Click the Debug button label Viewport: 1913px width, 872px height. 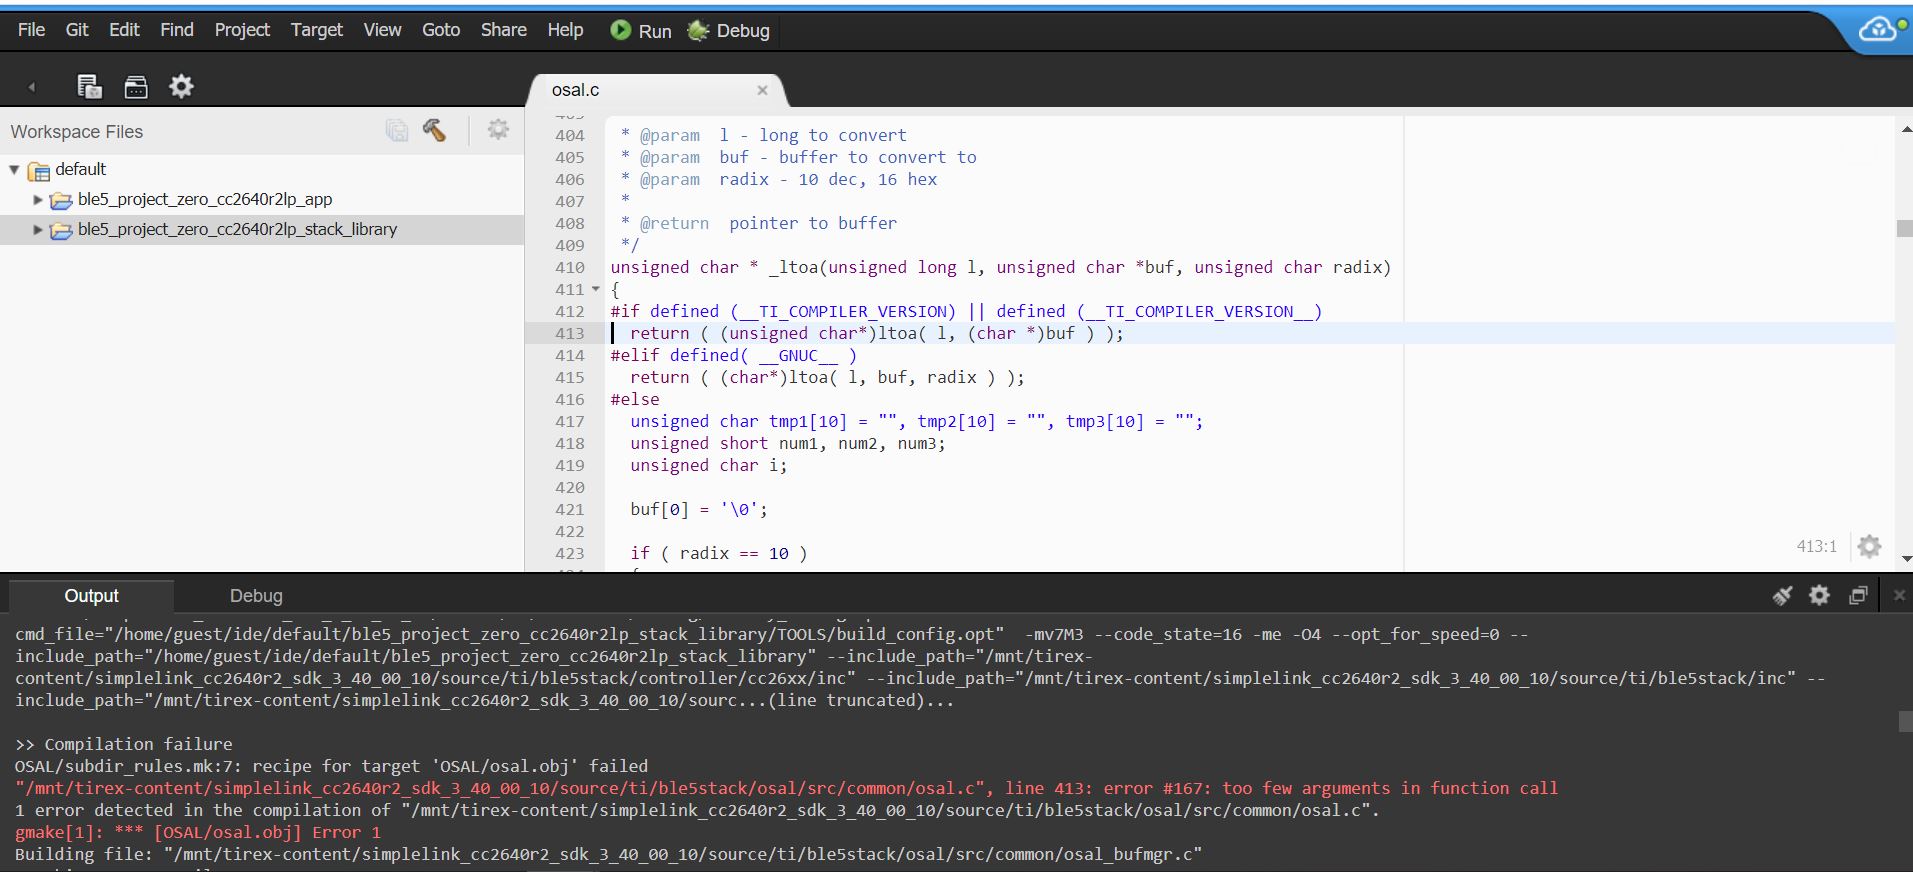click(x=743, y=31)
